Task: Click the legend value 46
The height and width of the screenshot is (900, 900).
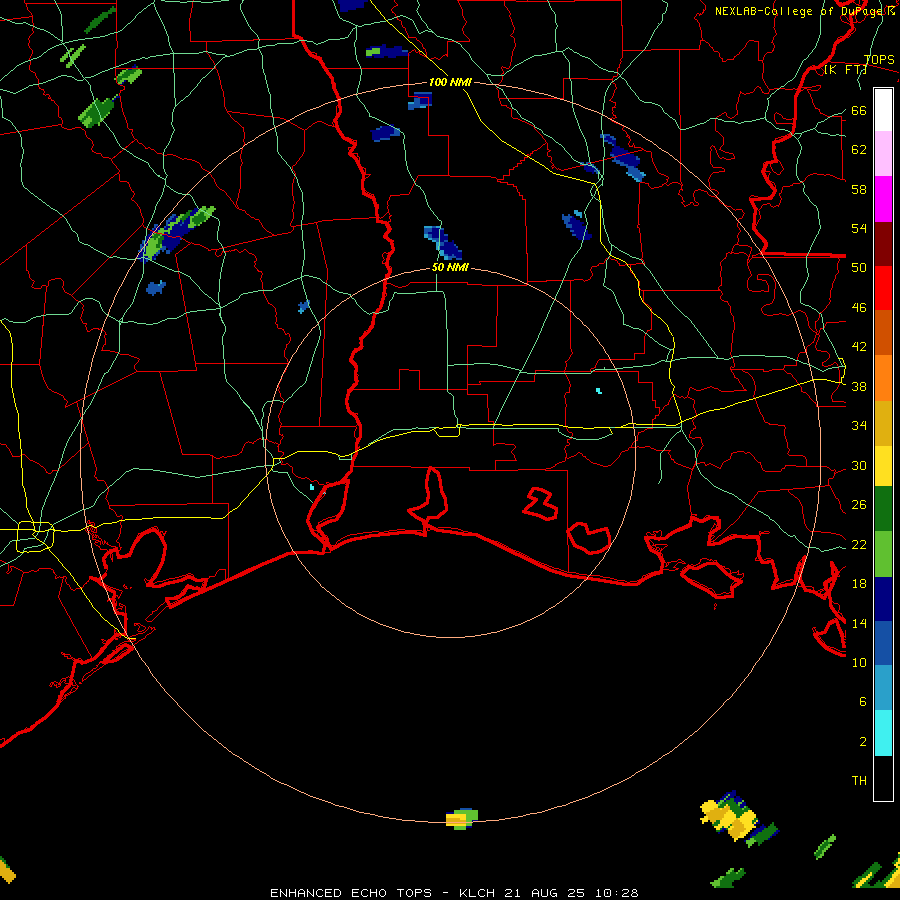Action: (859, 308)
